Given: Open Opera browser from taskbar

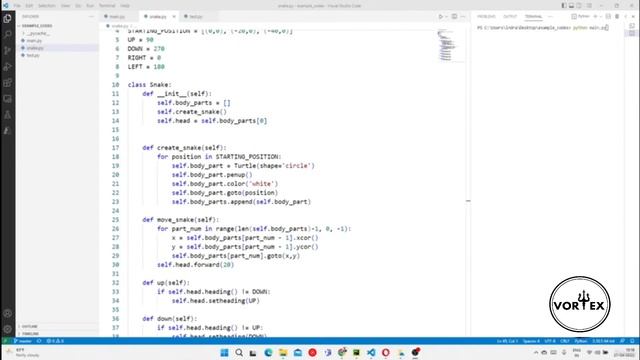Looking at the screenshot, I should [x=386, y=353].
